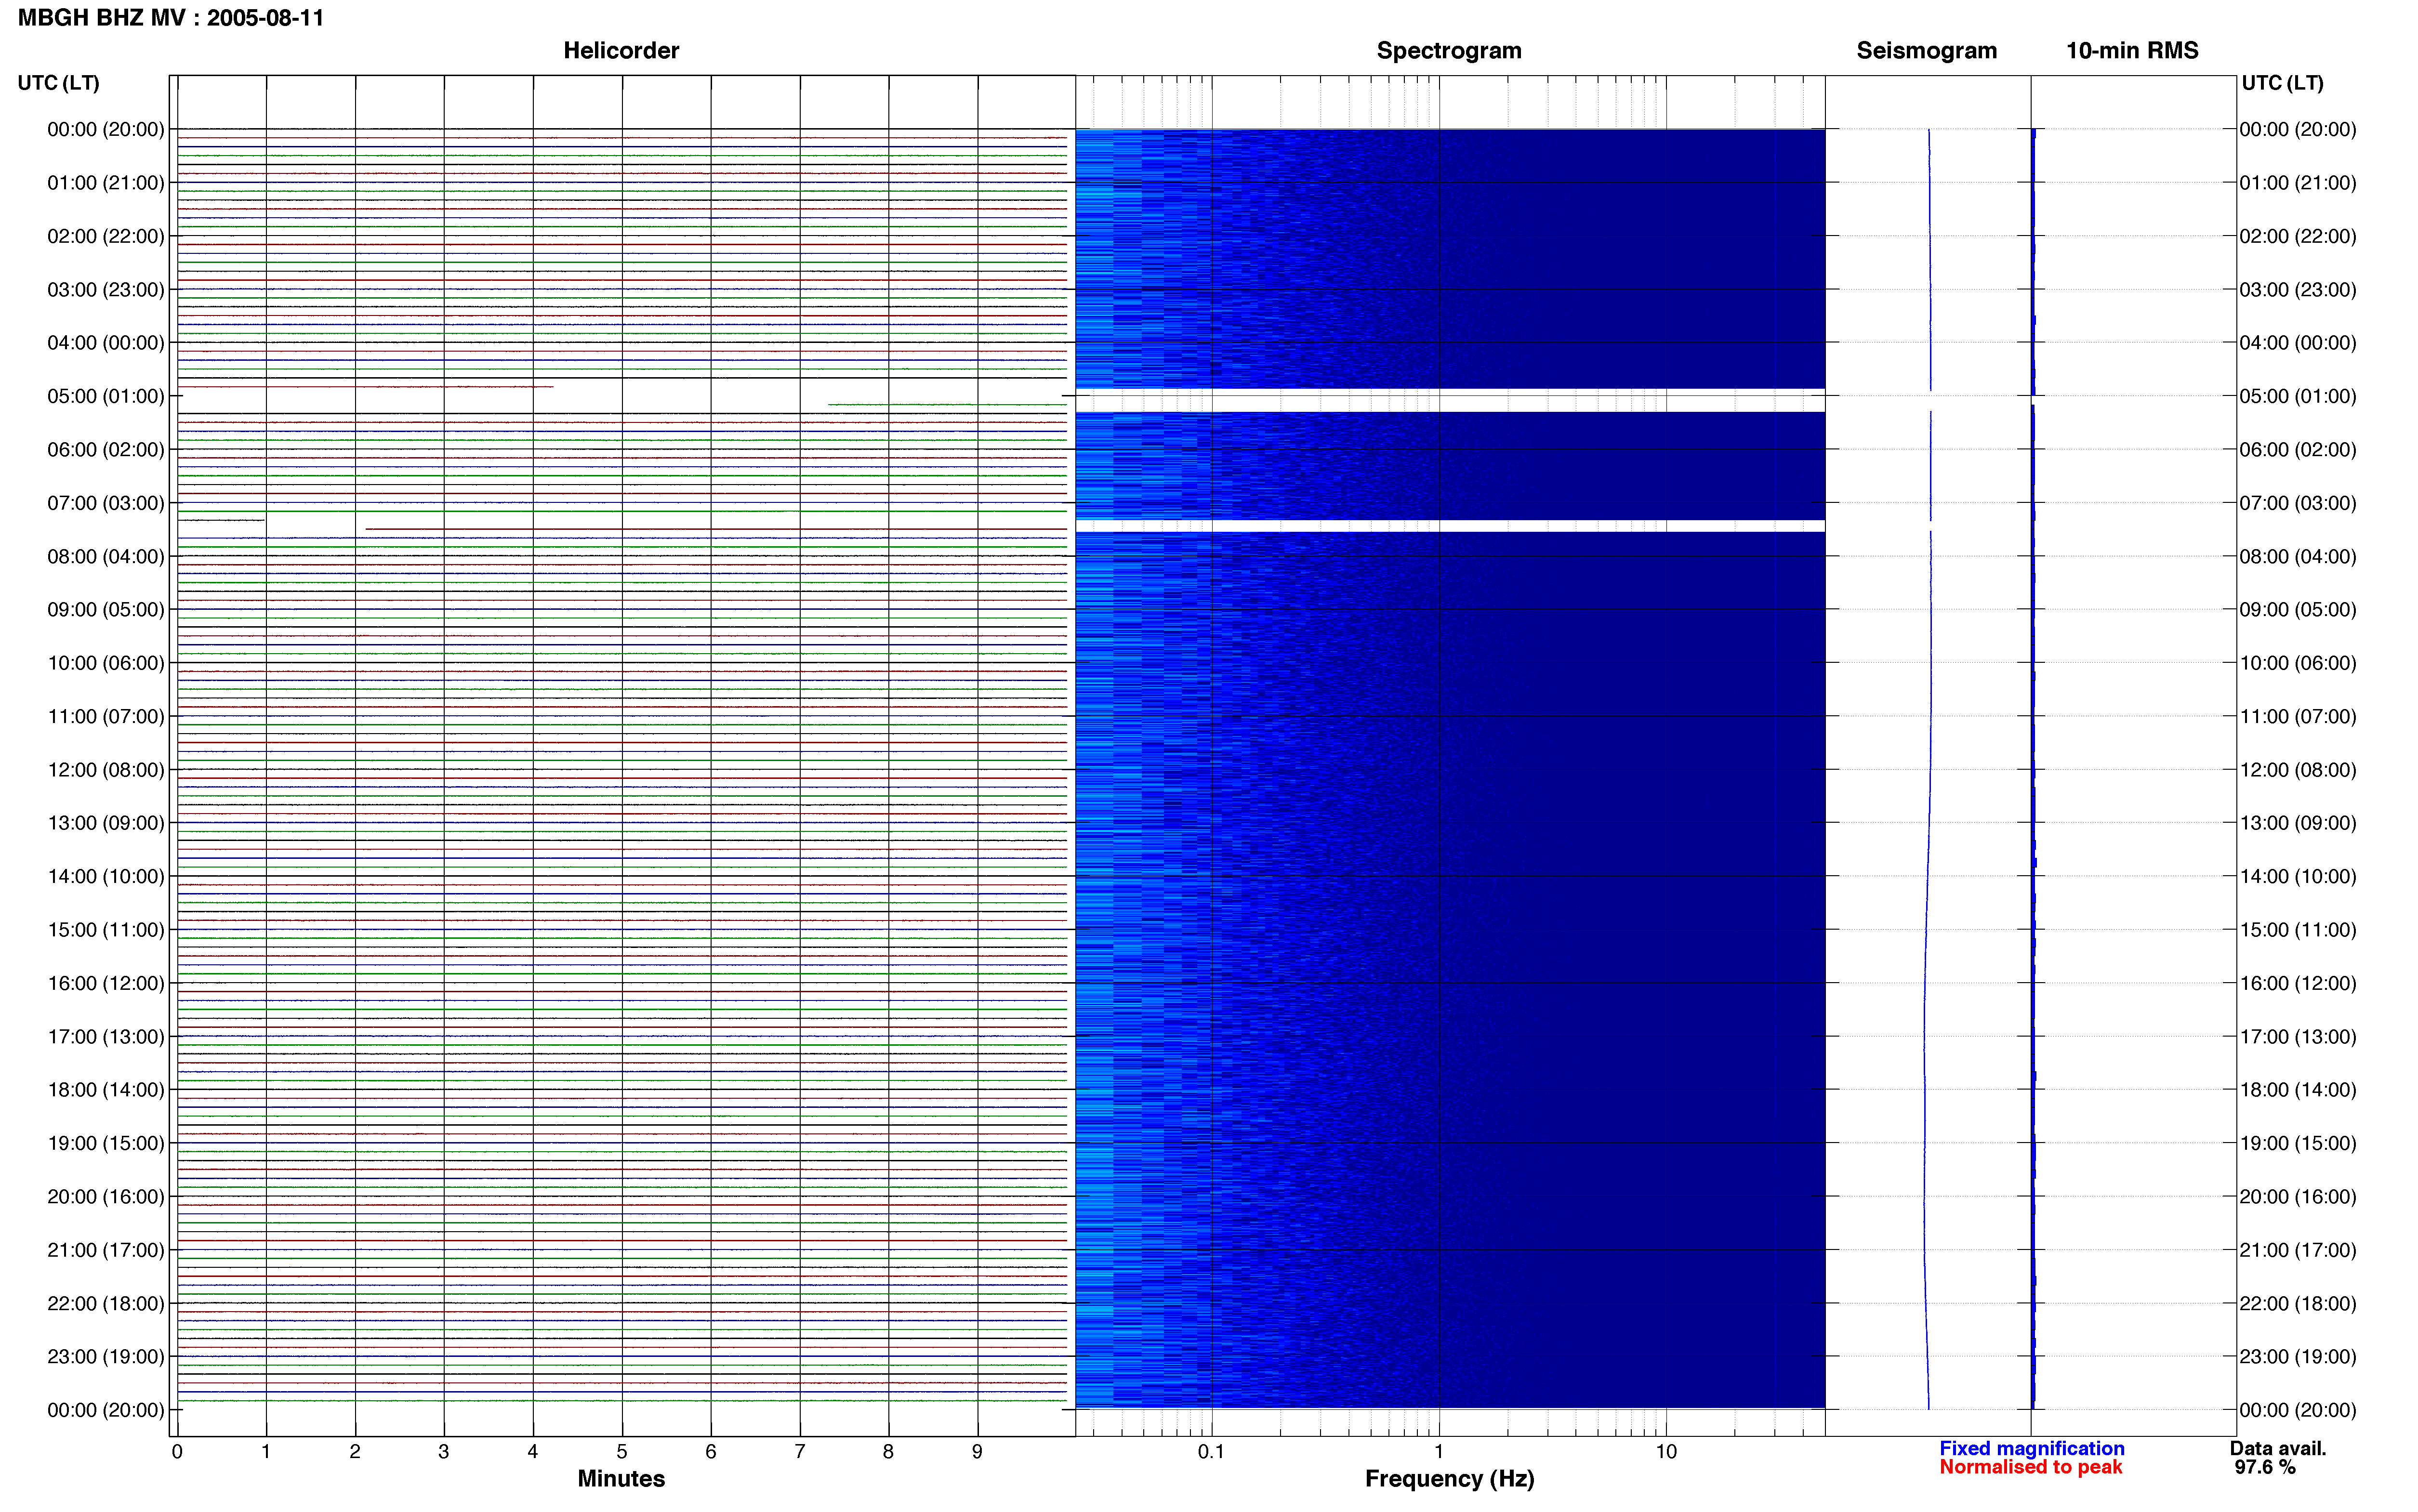Click 17:00 (13:00) on the Helicorder time axis

[x=106, y=1037]
